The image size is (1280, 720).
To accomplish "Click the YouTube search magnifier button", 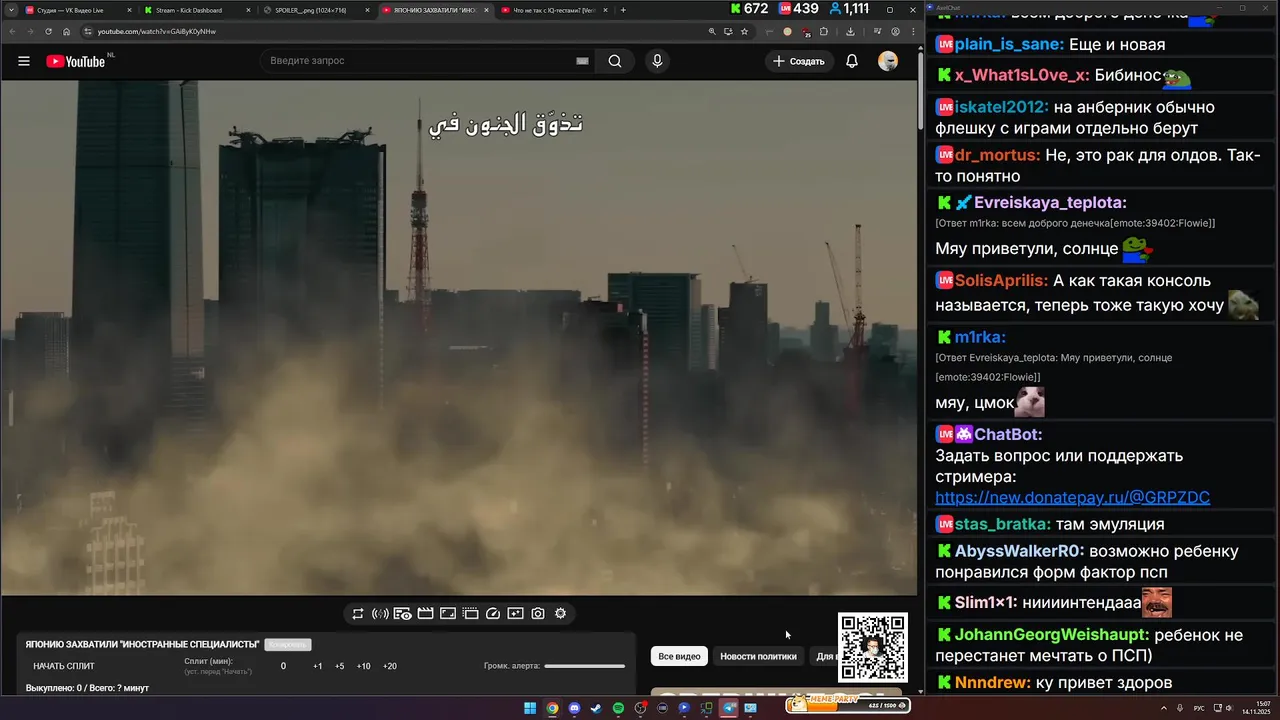I will [615, 61].
